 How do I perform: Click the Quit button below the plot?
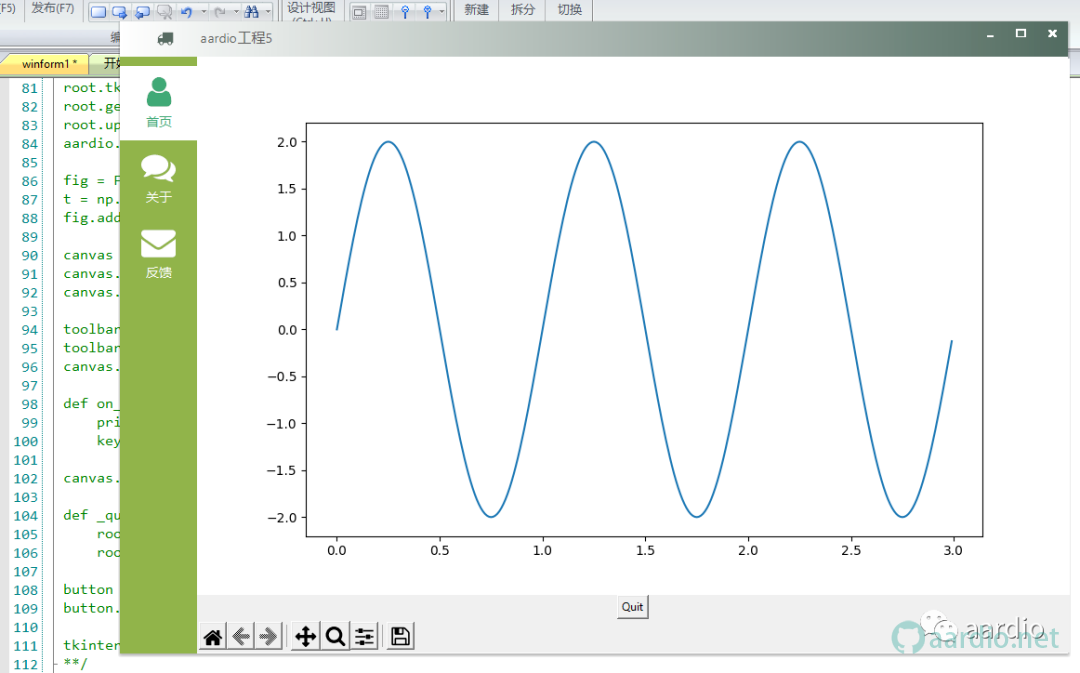click(632, 607)
